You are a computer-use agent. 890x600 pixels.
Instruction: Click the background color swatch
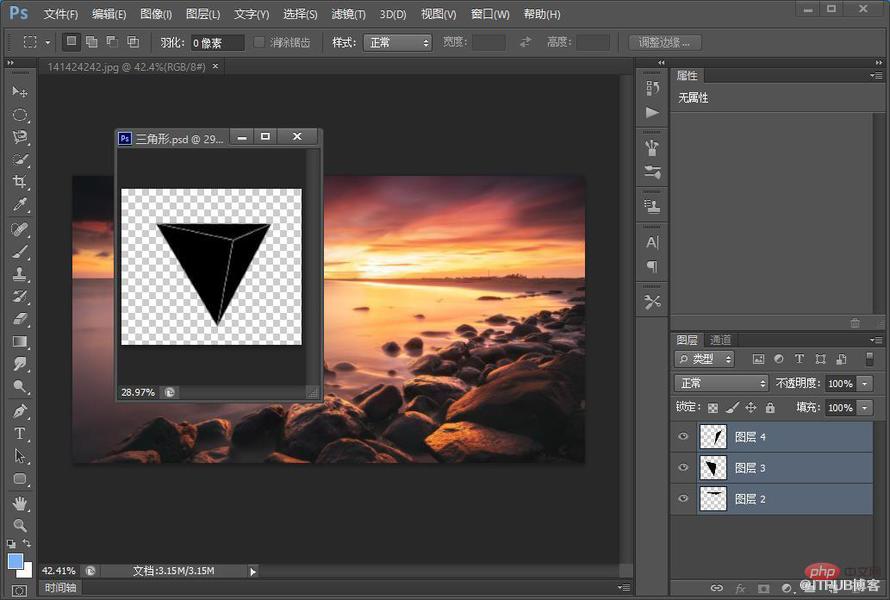pyautogui.click(x=27, y=571)
